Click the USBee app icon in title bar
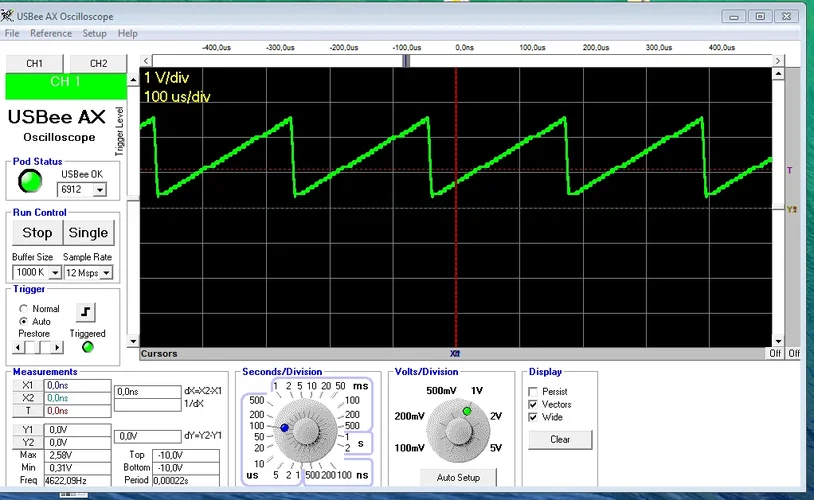The image size is (814, 500). tap(9, 16)
